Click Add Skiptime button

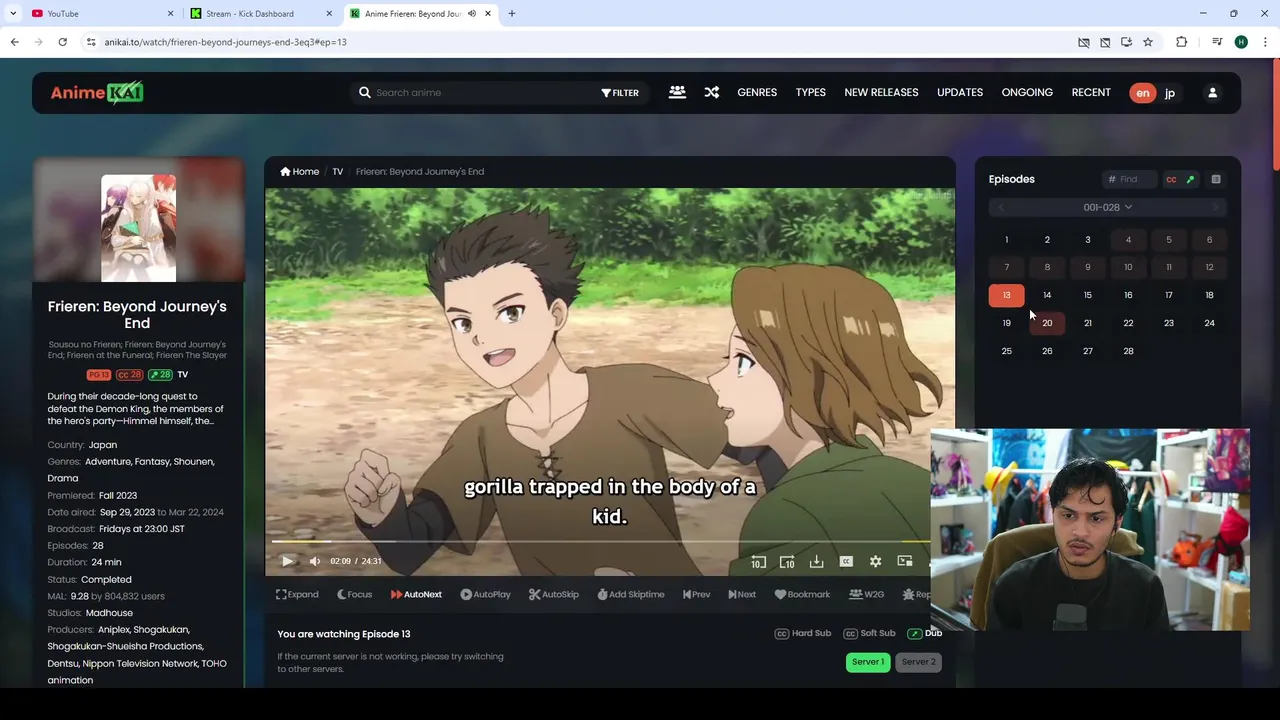click(x=631, y=594)
